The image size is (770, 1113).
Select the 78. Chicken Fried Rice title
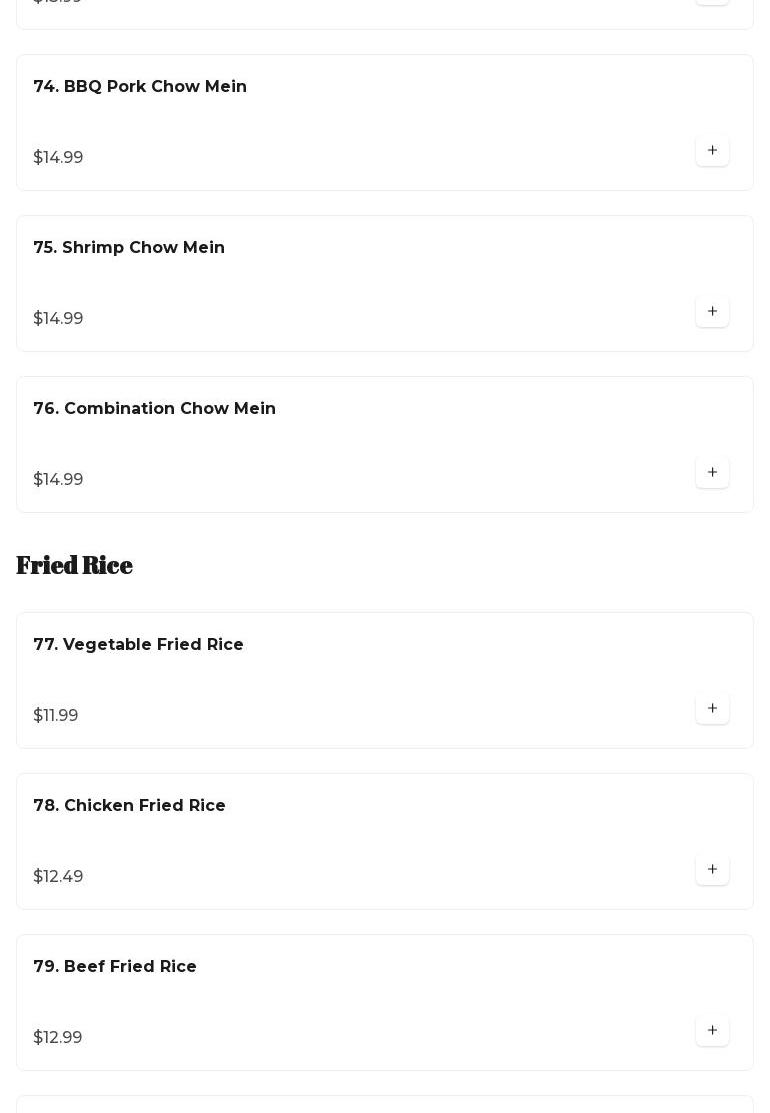(129, 805)
